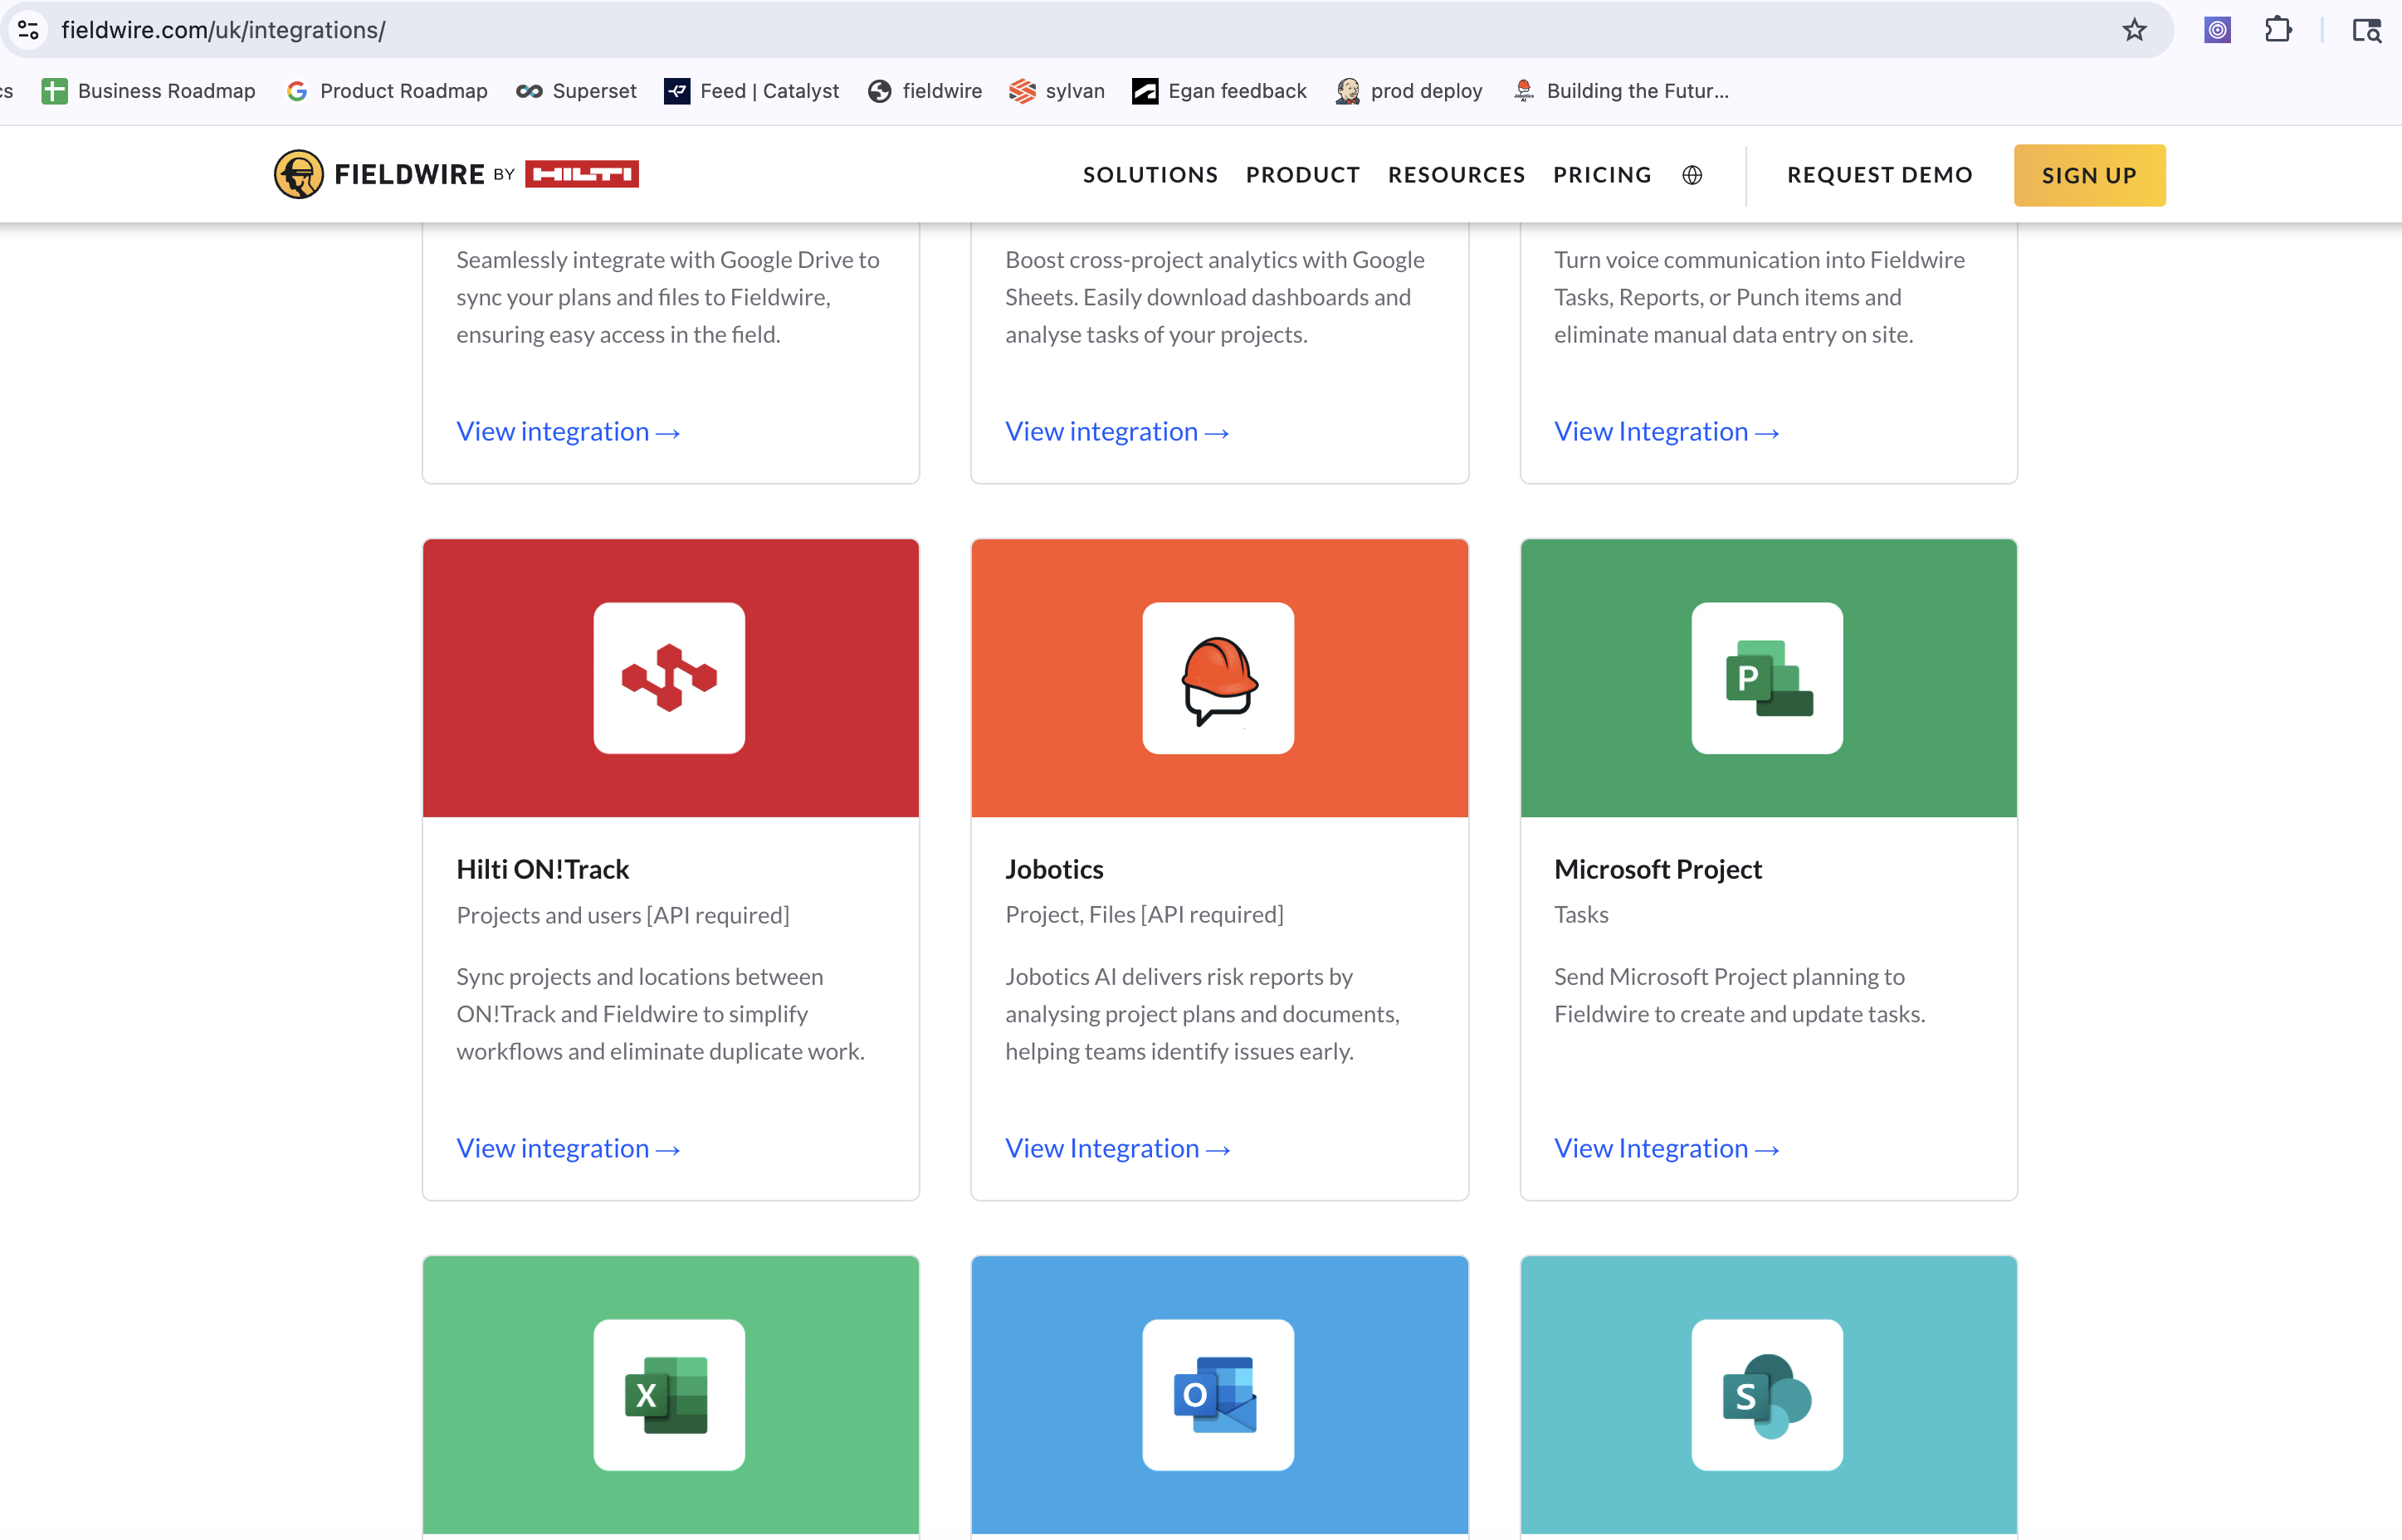Click the Microsoft Project card title
This screenshot has width=2402, height=1540.
pos(1658,869)
